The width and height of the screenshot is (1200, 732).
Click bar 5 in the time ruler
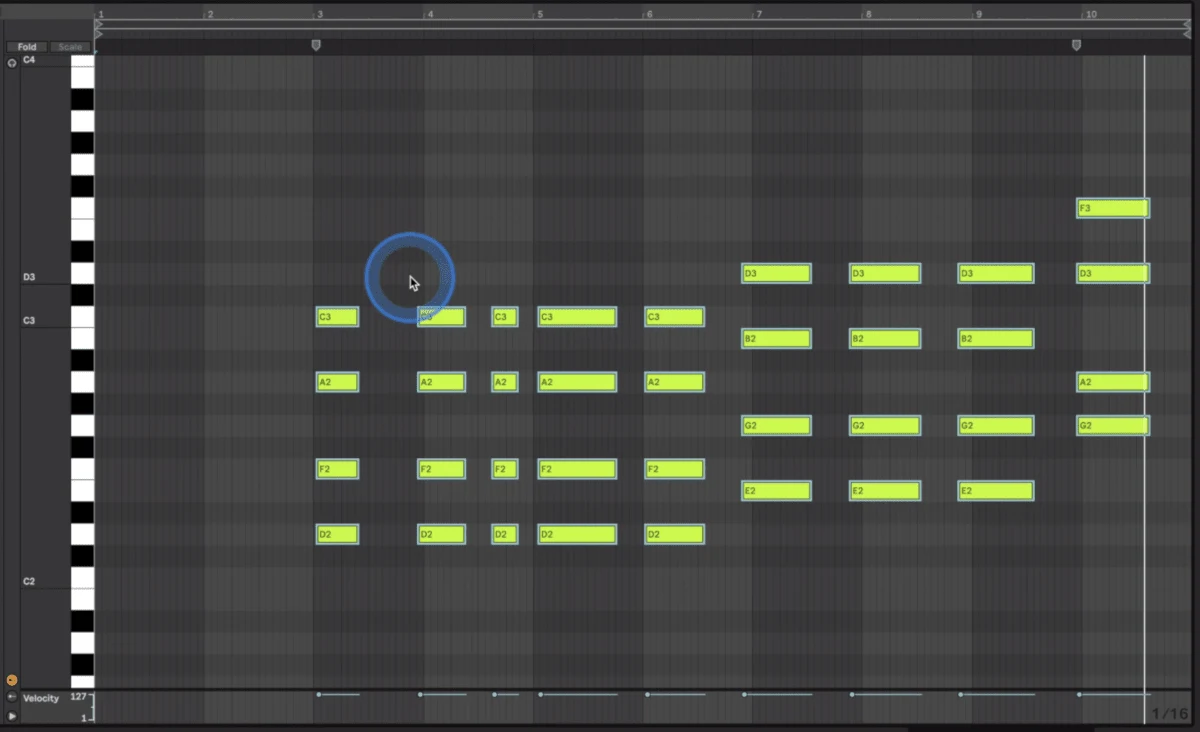[x=538, y=14]
